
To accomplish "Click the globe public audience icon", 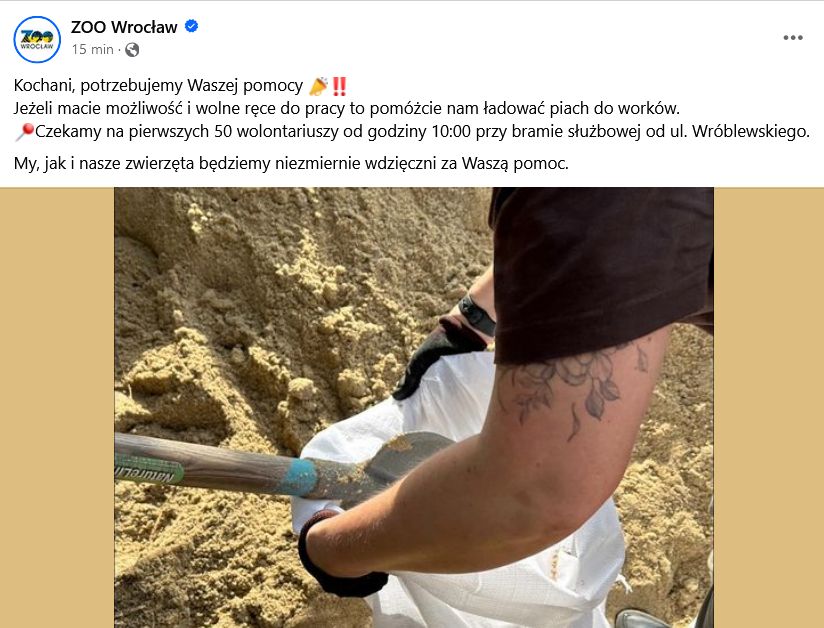I will pos(132,49).
